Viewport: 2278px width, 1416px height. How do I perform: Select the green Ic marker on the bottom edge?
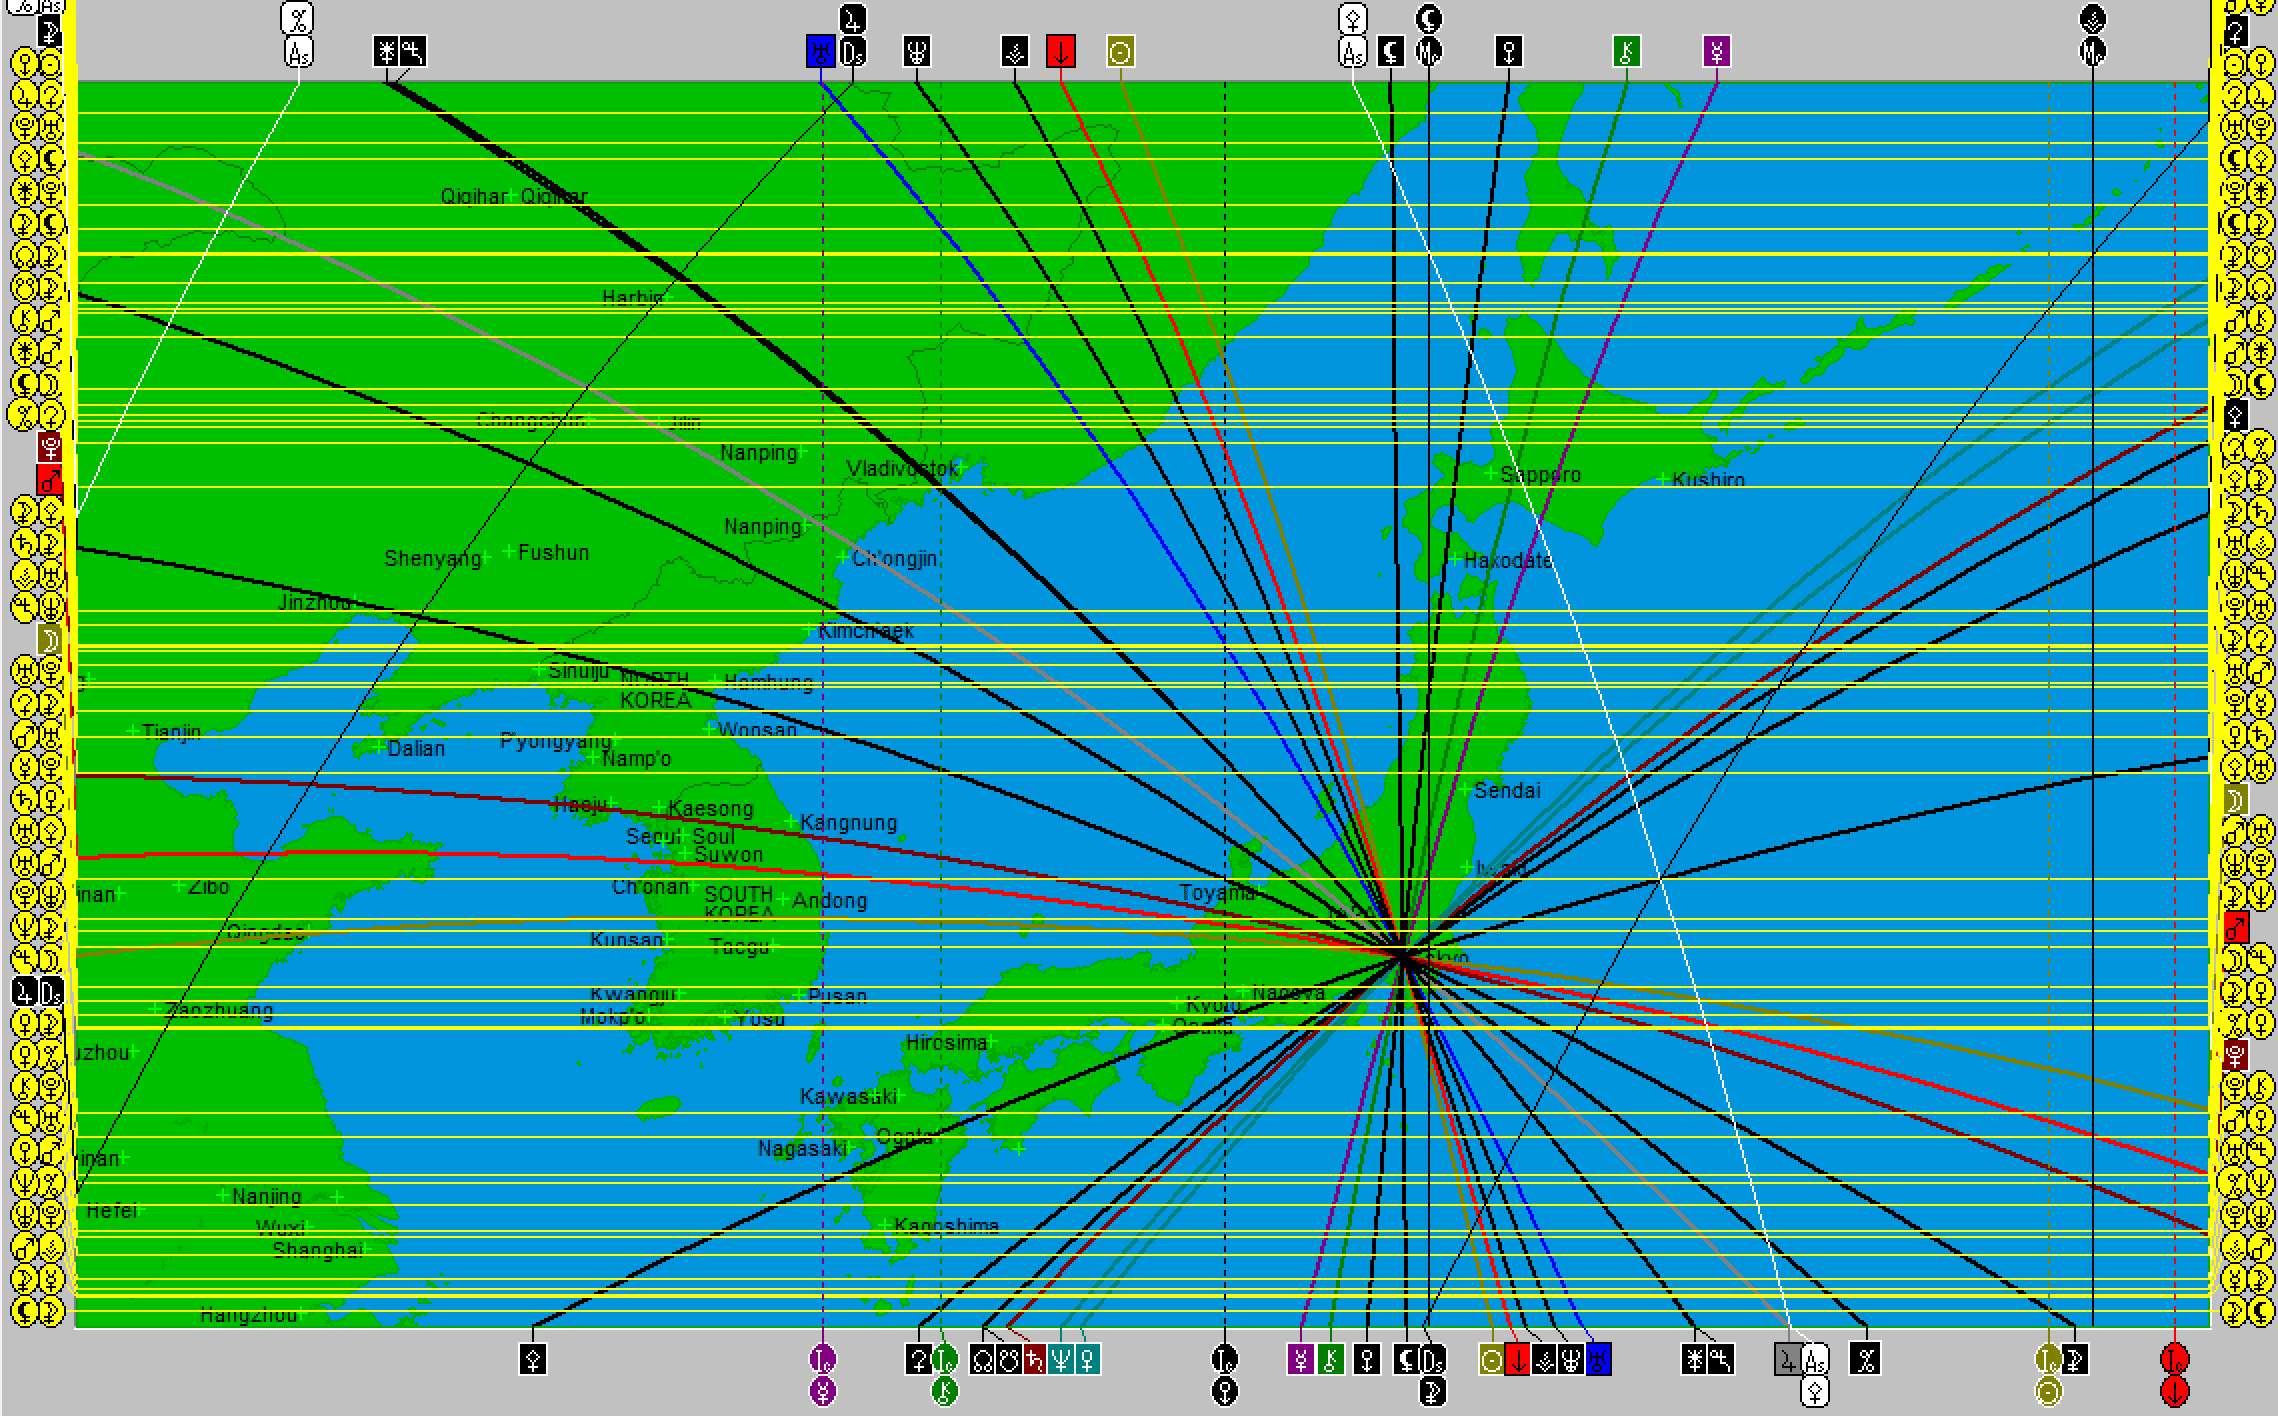pyautogui.click(x=944, y=1359)
